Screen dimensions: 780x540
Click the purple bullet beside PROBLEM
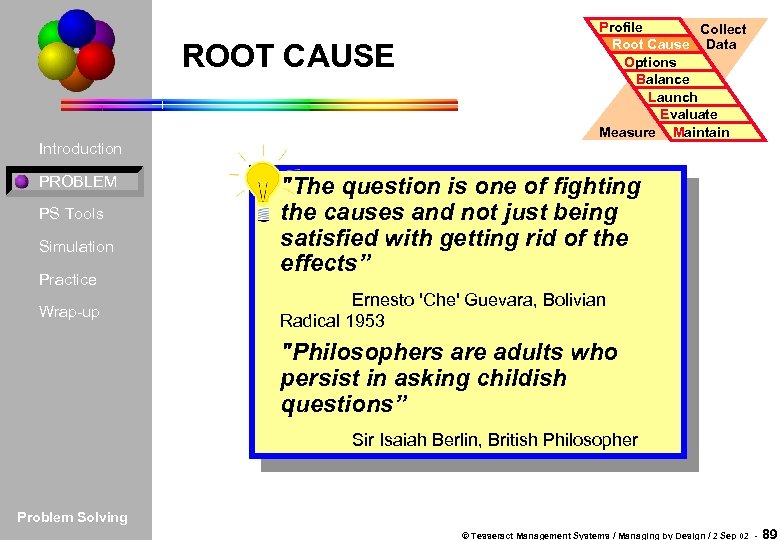pos(21,182)
